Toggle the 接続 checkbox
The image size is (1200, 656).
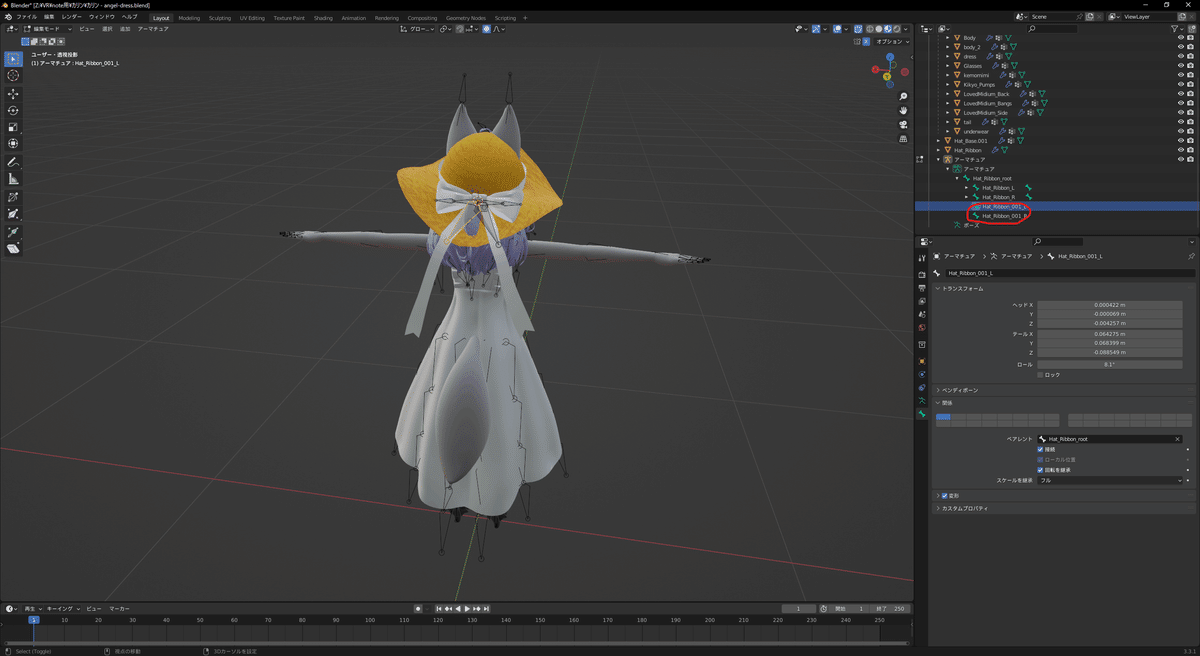pos(1040,449)
